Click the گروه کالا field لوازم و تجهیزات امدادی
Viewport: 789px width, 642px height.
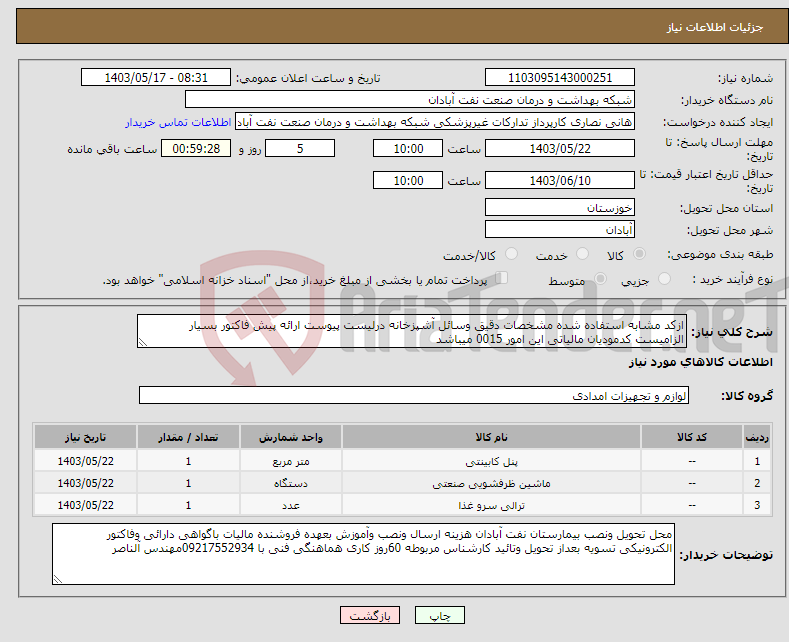point(414,395)
